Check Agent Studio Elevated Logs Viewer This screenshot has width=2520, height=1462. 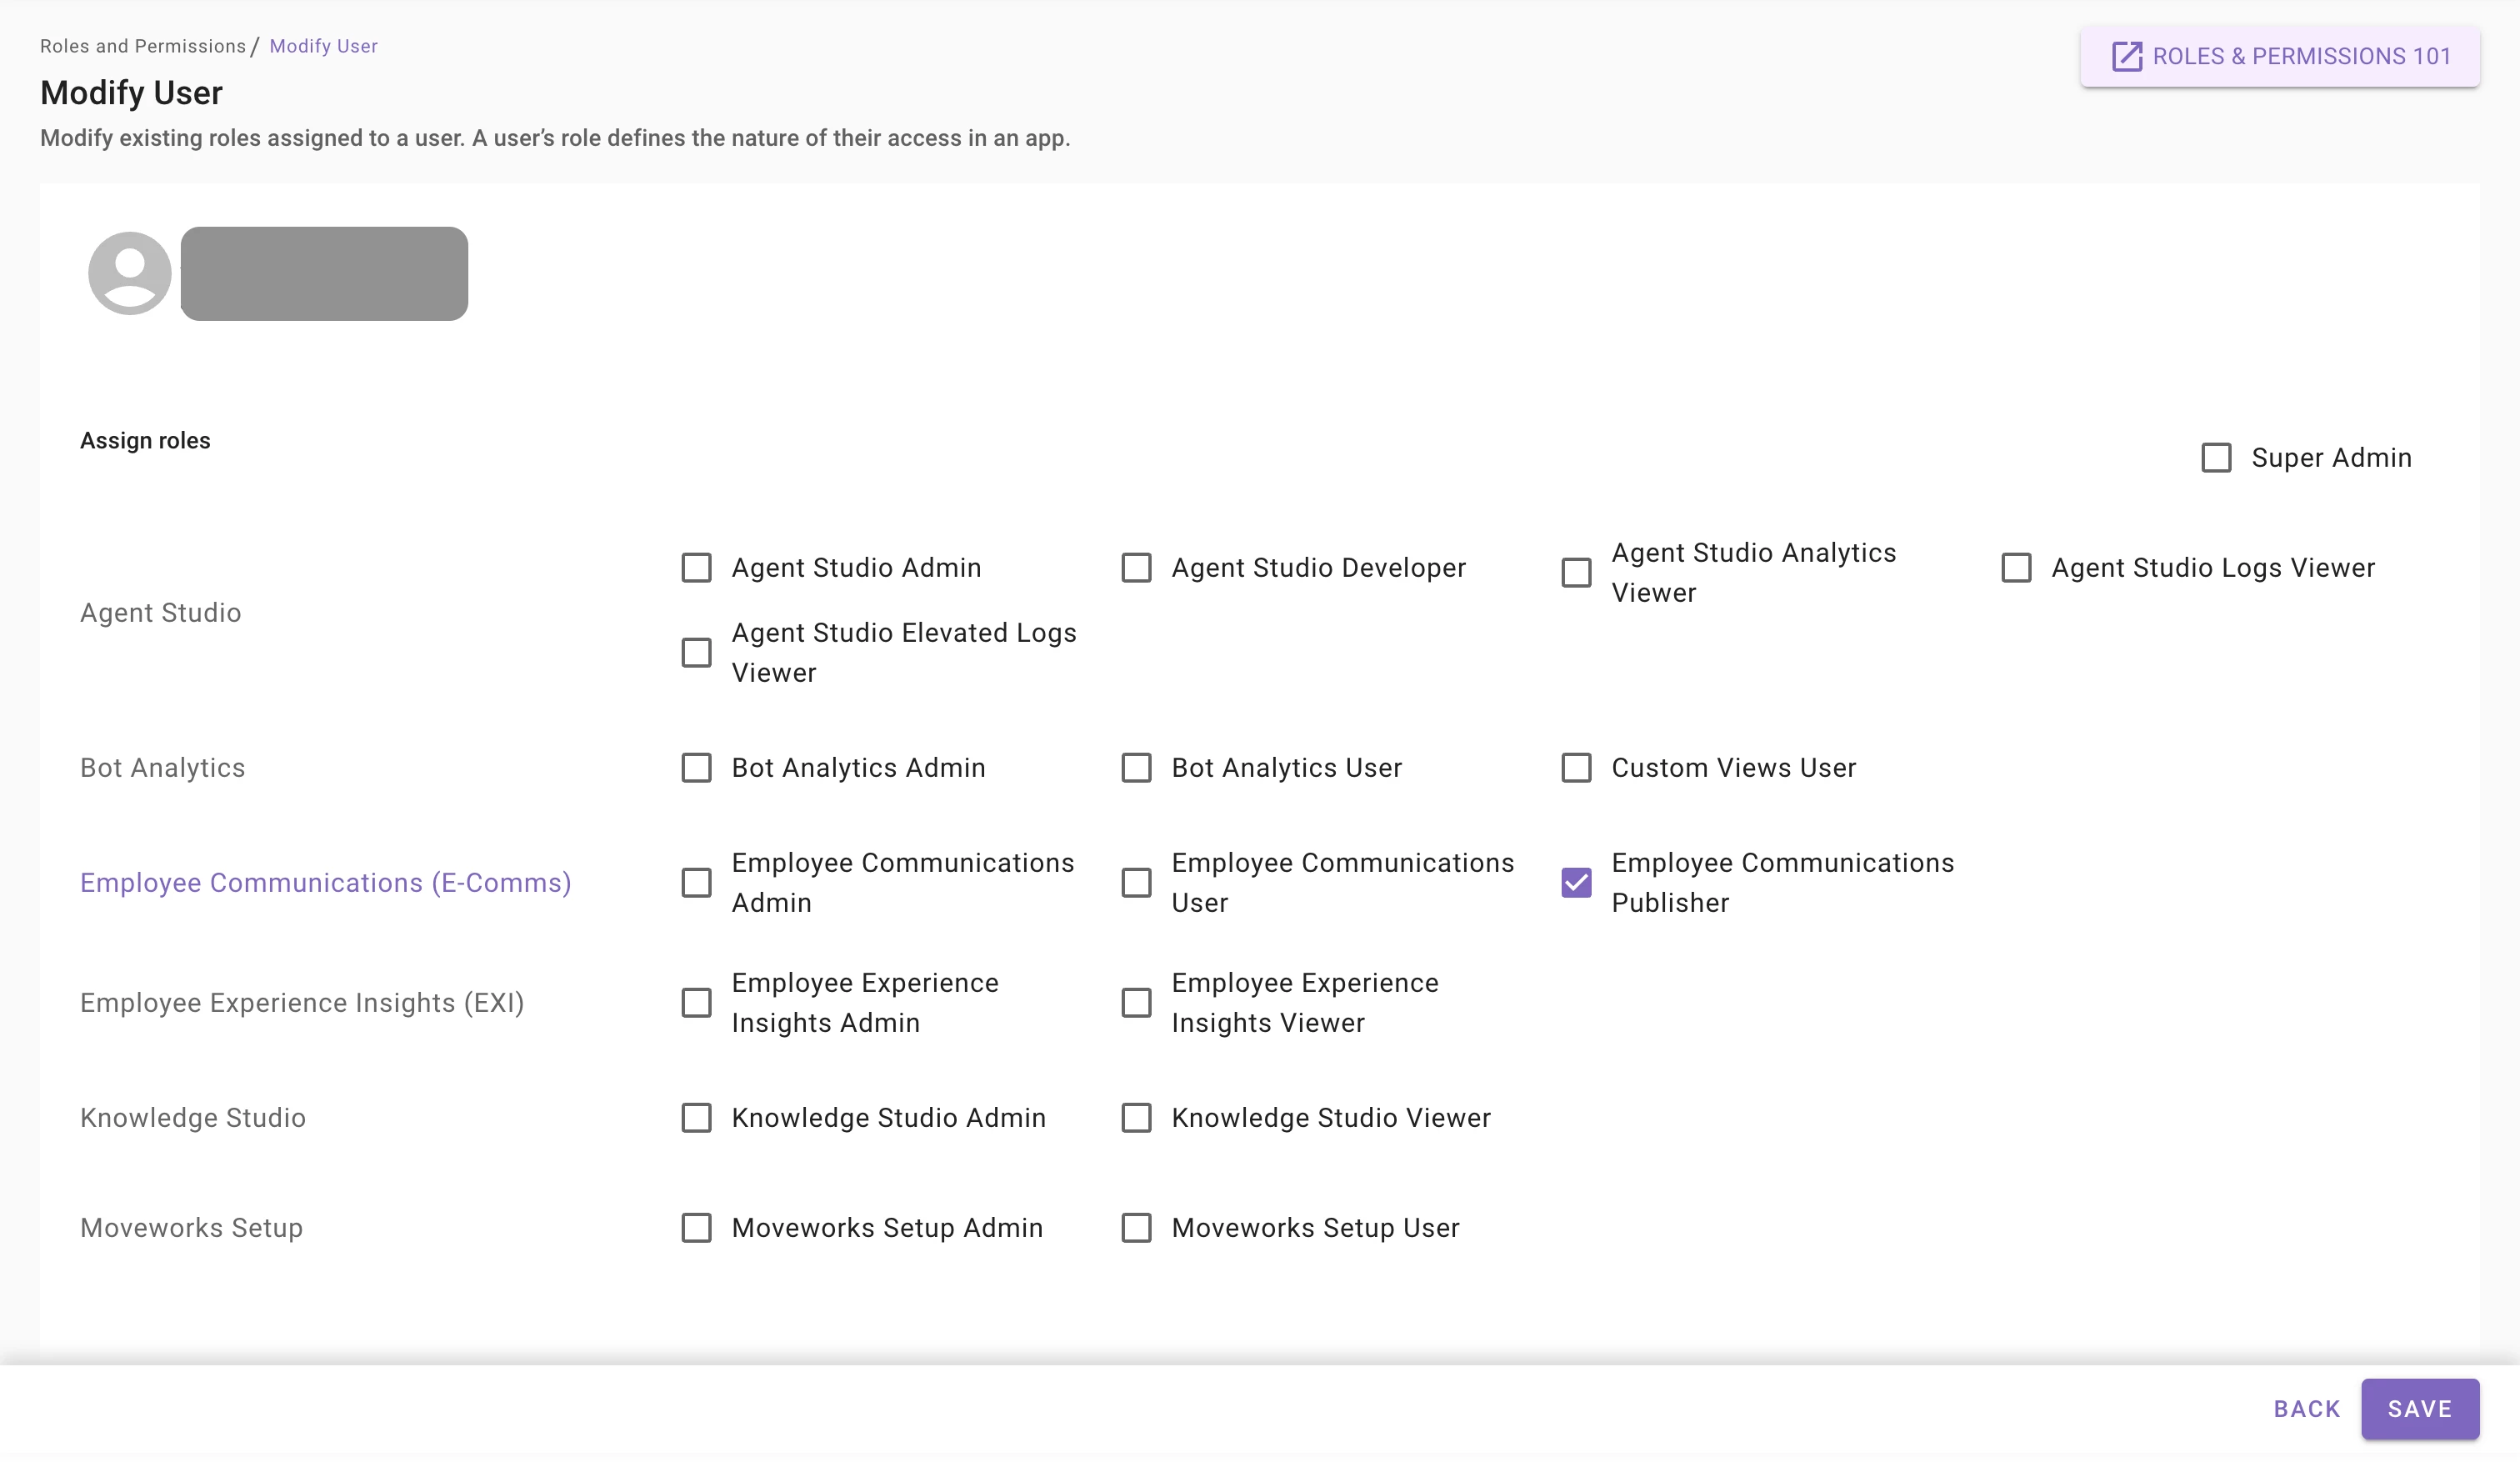(x=696, y=653)
